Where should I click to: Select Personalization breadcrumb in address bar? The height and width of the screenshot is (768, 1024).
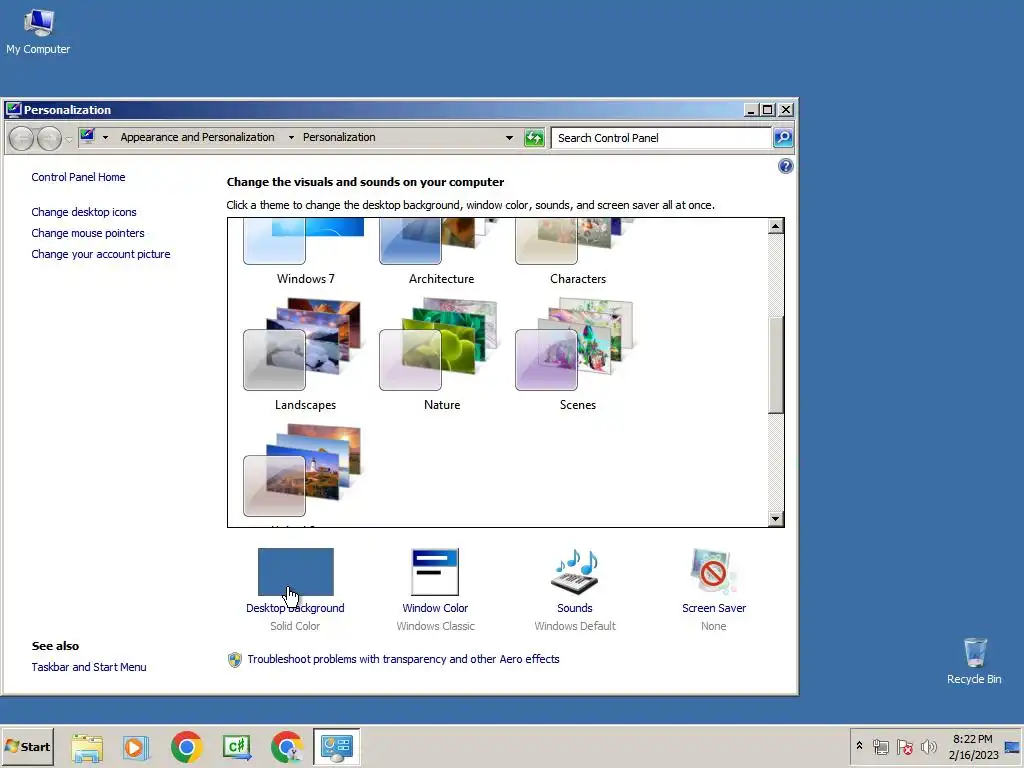[339, 137]
